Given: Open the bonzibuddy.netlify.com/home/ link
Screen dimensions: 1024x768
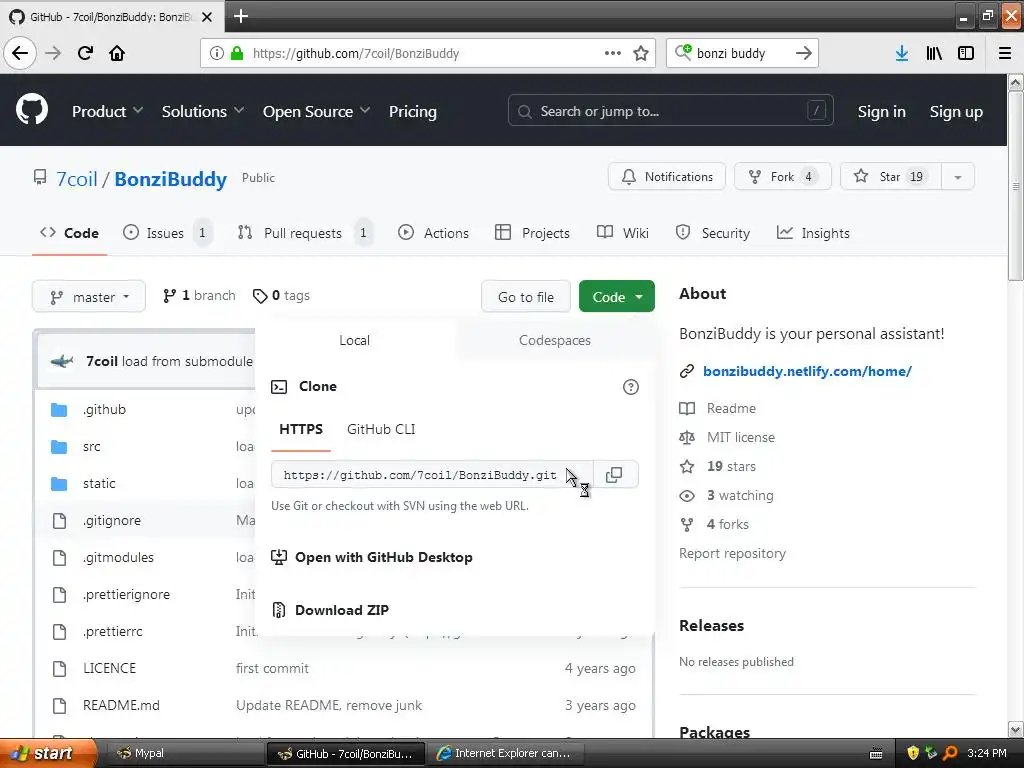Looking at the screenshot, I should (807, 371).
